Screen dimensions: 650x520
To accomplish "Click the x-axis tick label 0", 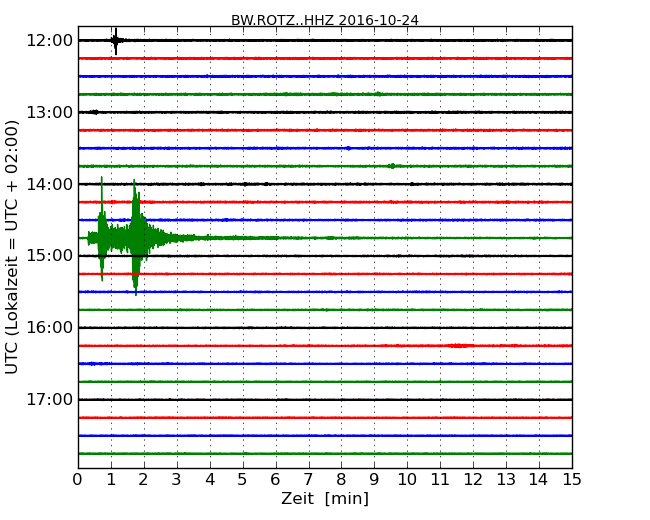I will [78, 480].
